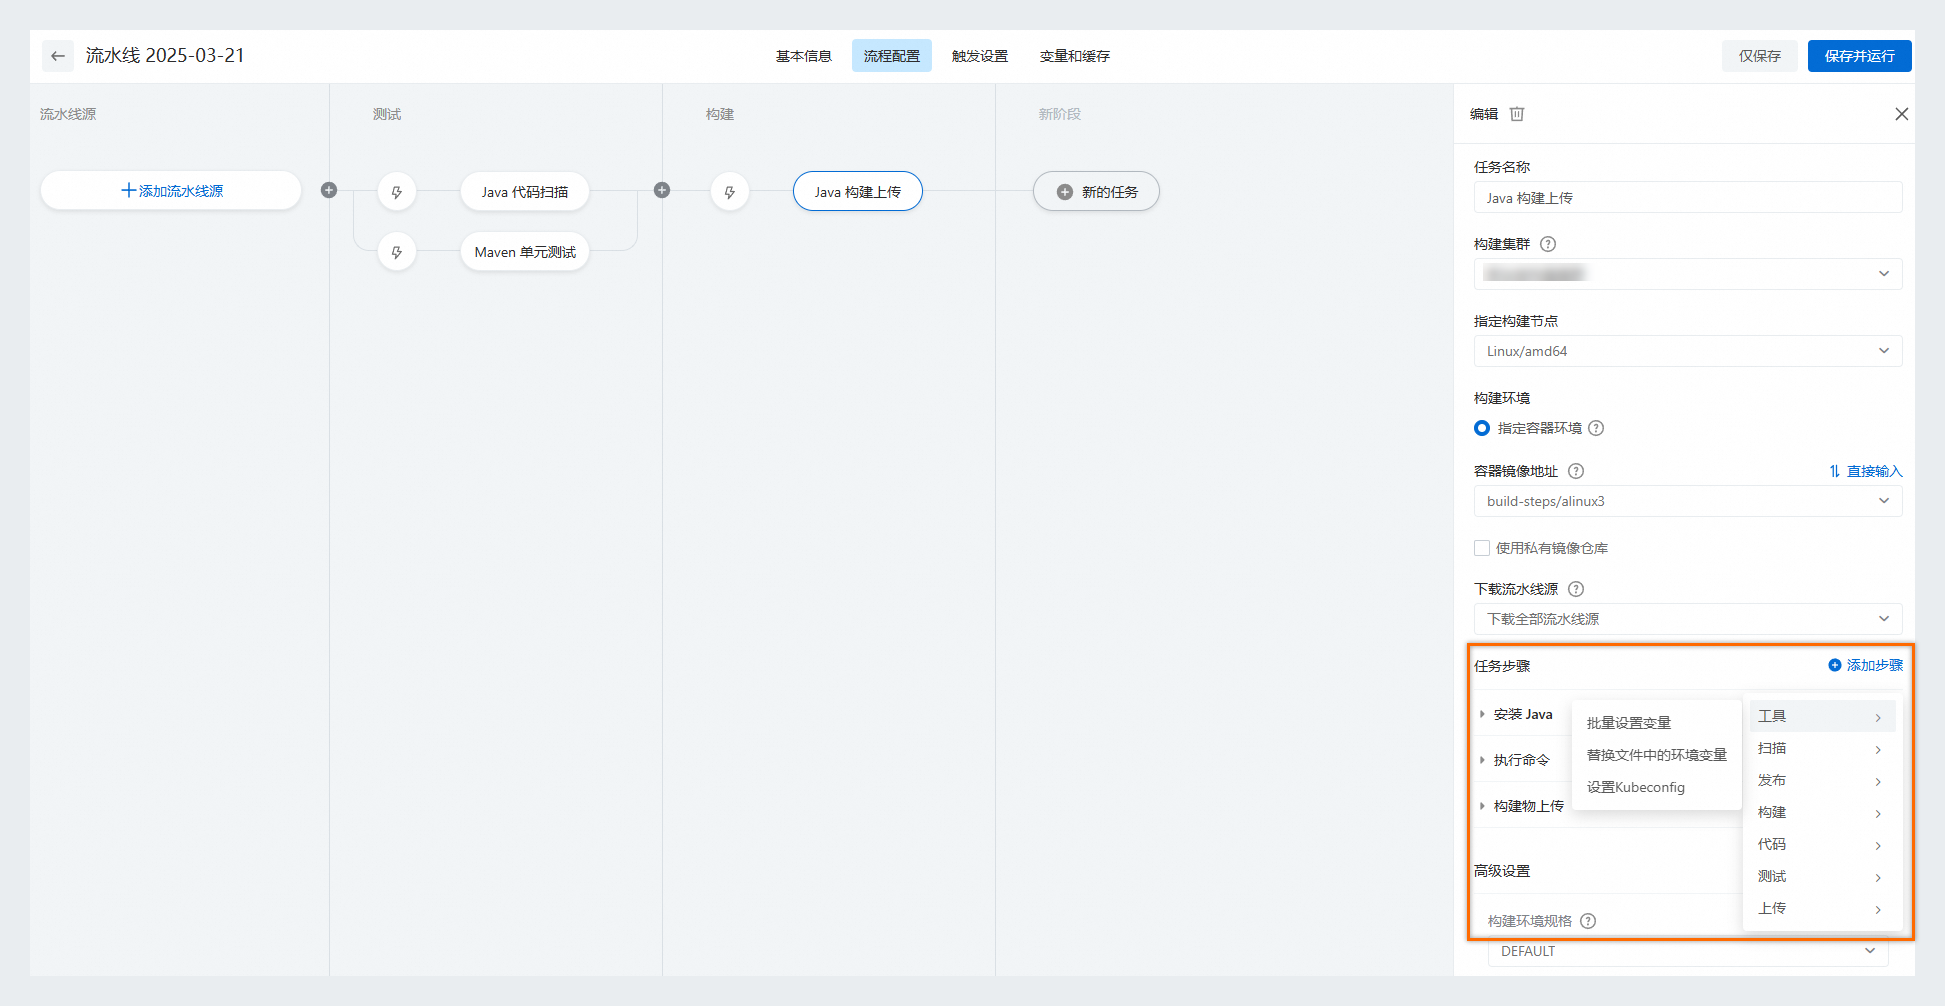Edit the 任务名称 input field
1945x1006 pixels.
tap(1688, 197)
